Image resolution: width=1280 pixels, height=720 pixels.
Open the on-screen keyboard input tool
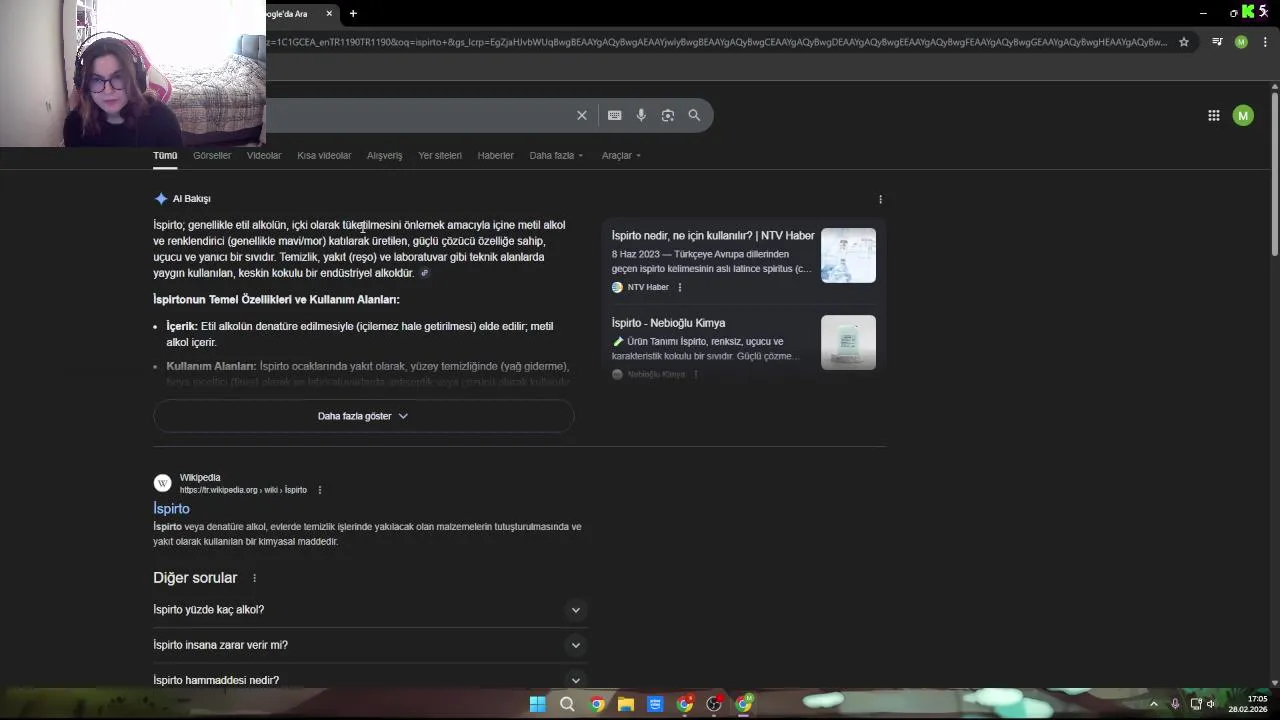pyautogui.click(x=614, y=115)
